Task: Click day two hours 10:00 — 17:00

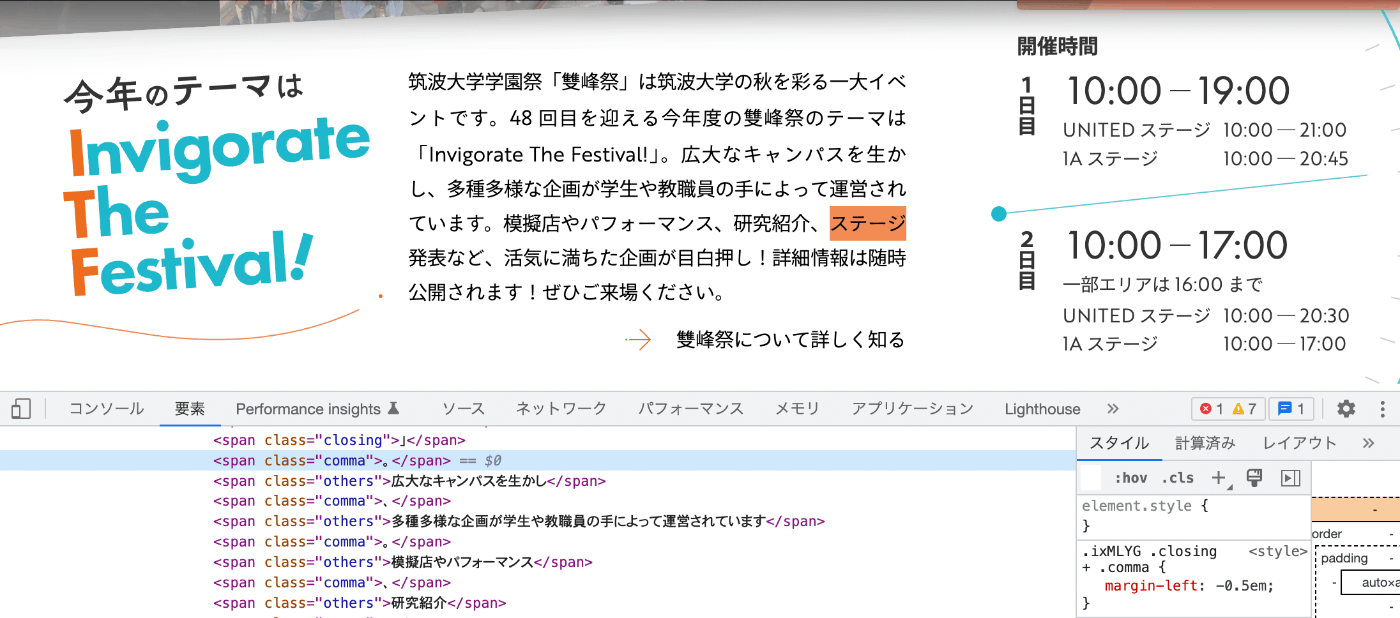Action: coord(1177,245)
